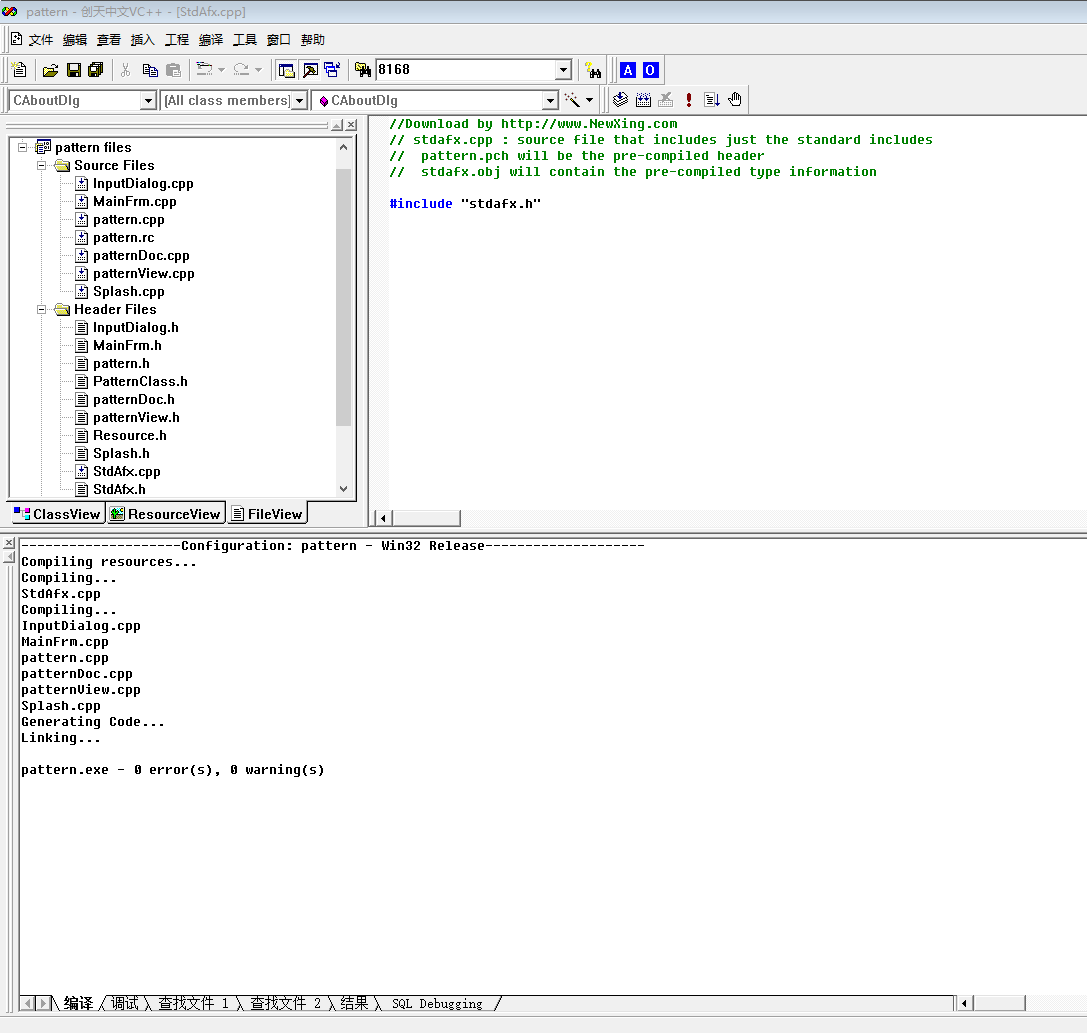1087x1033 pixels.
Task: Collapse the Source Files folder
Action: tap(43, 165)
